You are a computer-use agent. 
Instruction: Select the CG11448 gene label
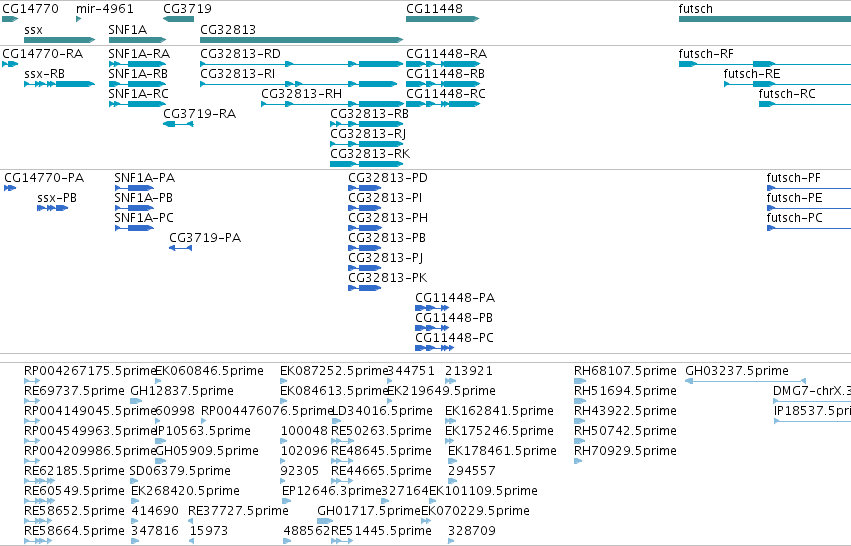point(435,9)
